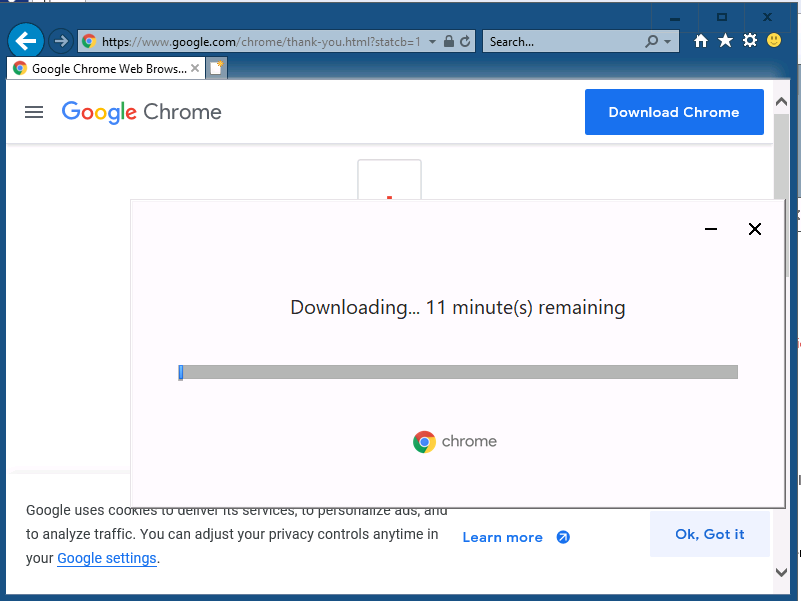Click the magnifier search icon
801x601 pixels.
[651, 41]
